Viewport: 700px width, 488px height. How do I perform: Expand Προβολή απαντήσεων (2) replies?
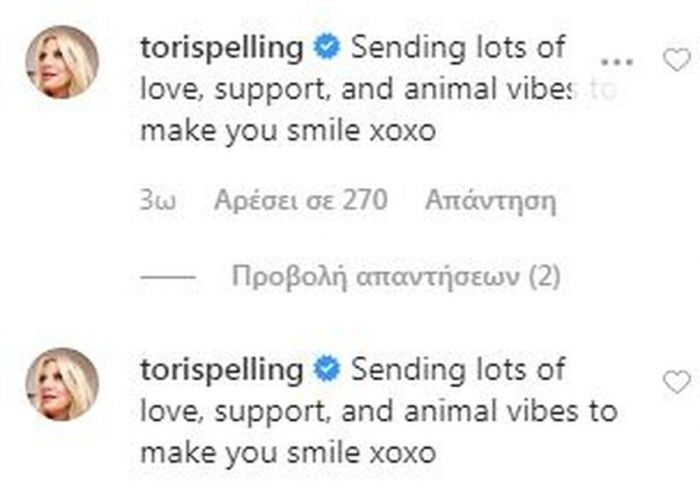point(396,277)
